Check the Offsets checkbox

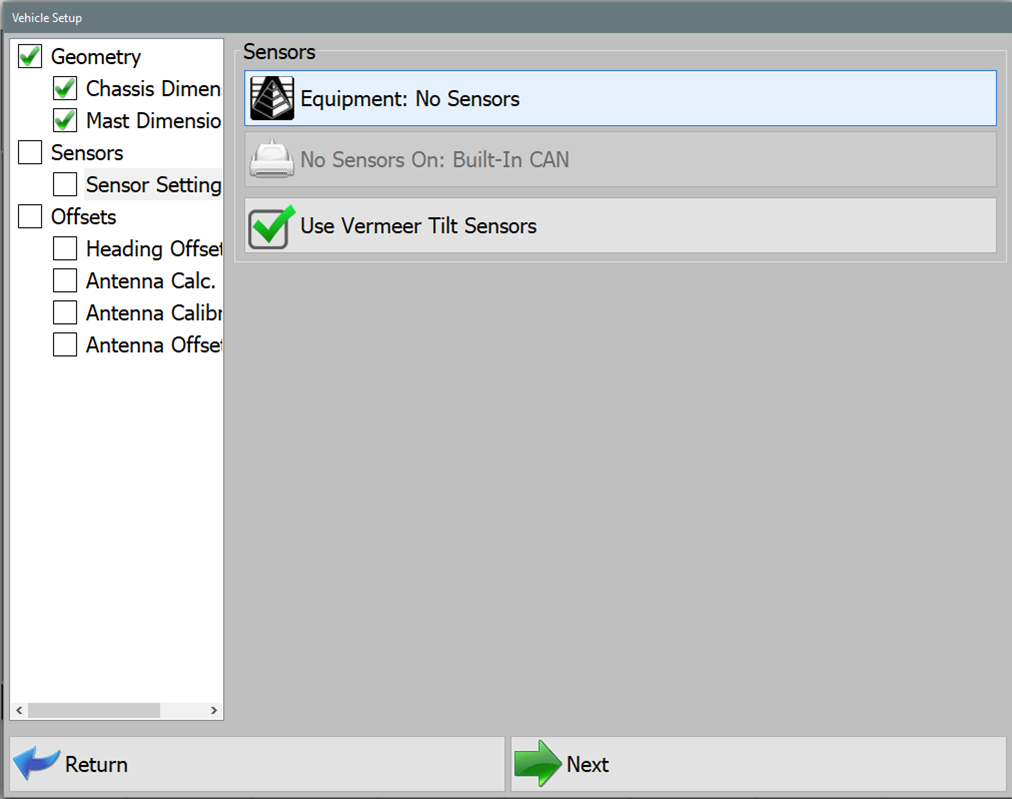[x=29, y=216]
